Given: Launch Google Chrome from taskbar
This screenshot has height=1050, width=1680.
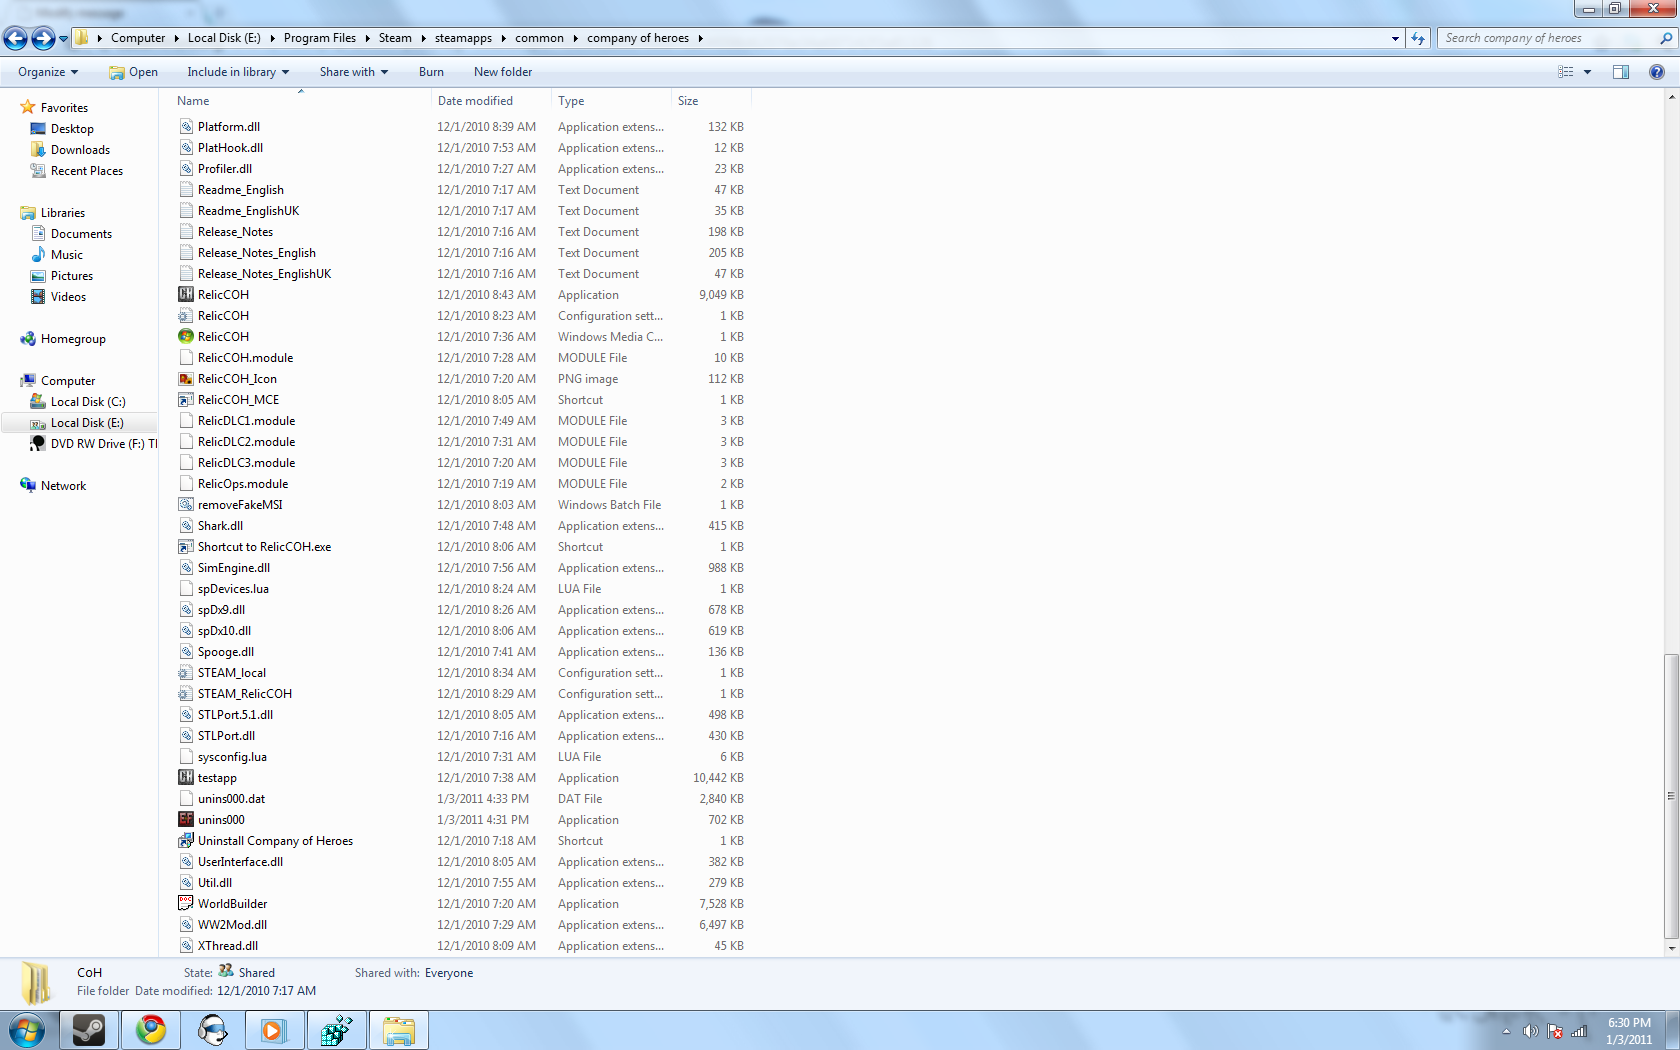Looking at the screenshot, I should (151, 1030).
